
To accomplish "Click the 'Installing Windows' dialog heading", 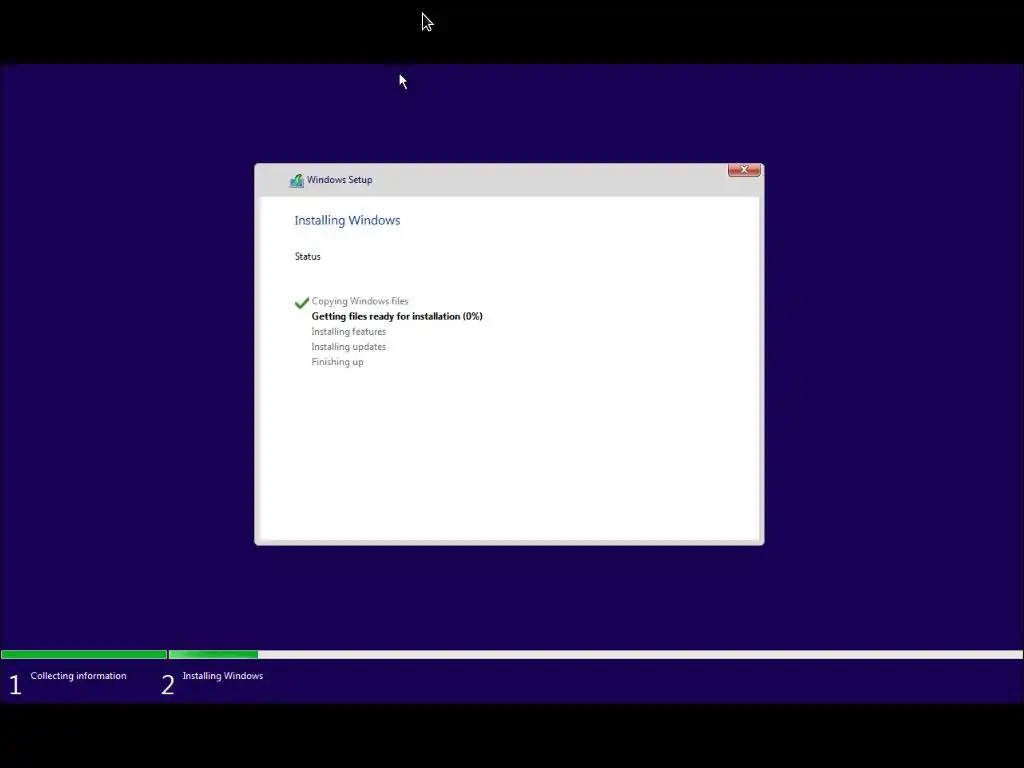I will [347, 220].
